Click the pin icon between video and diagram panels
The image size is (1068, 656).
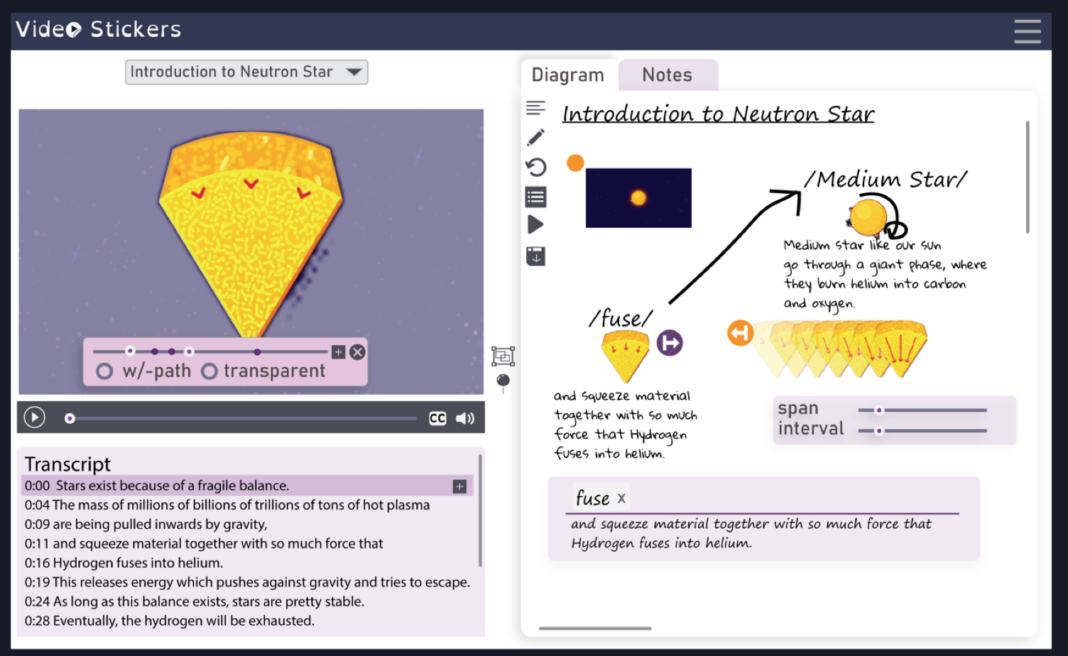(x=503, y=381)
